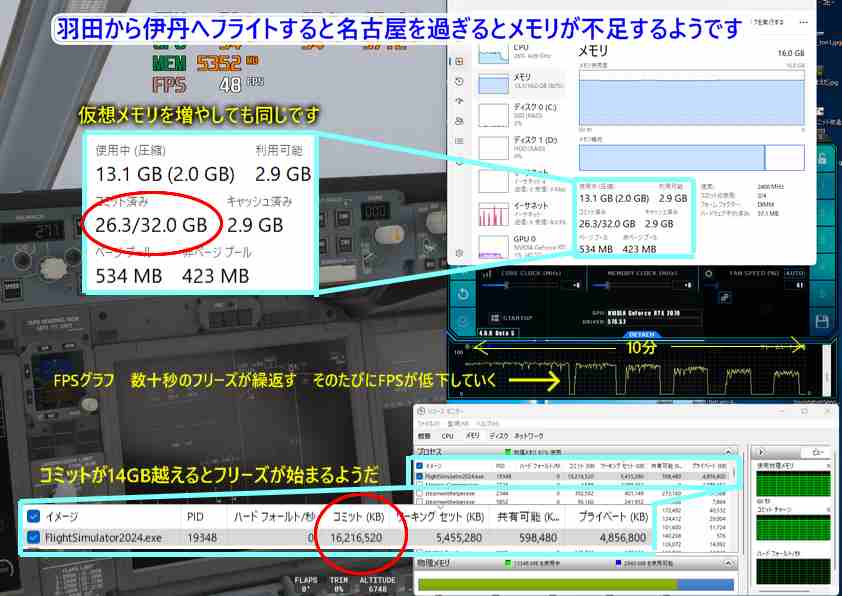Open Task Manager's Users icon
Image resolution: width=842 pixels, height=596 pixels.
pyautogui.click(x=459, y=121)
